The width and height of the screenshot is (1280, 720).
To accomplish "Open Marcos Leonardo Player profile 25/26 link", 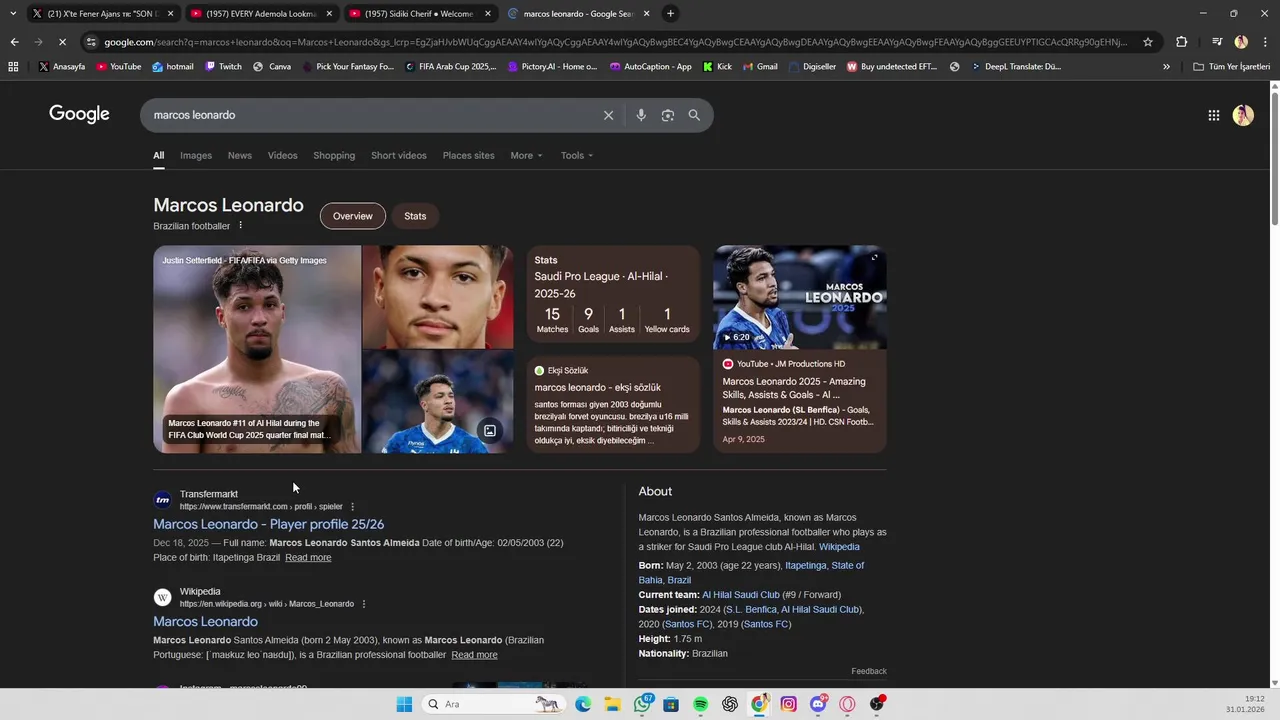I will pos(269,524).
